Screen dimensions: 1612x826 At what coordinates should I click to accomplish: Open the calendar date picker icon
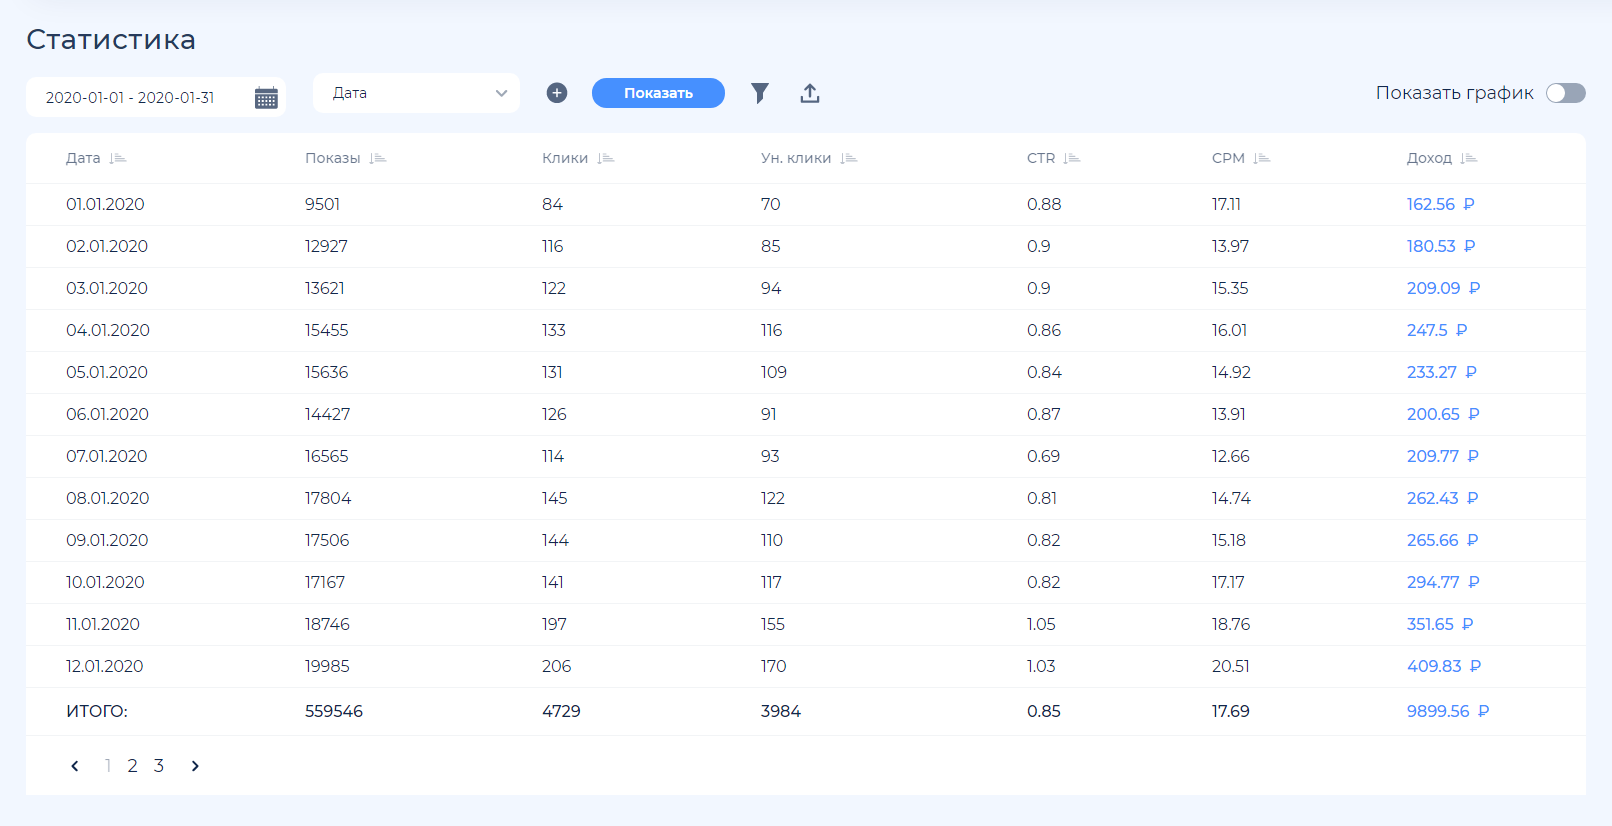266,98
